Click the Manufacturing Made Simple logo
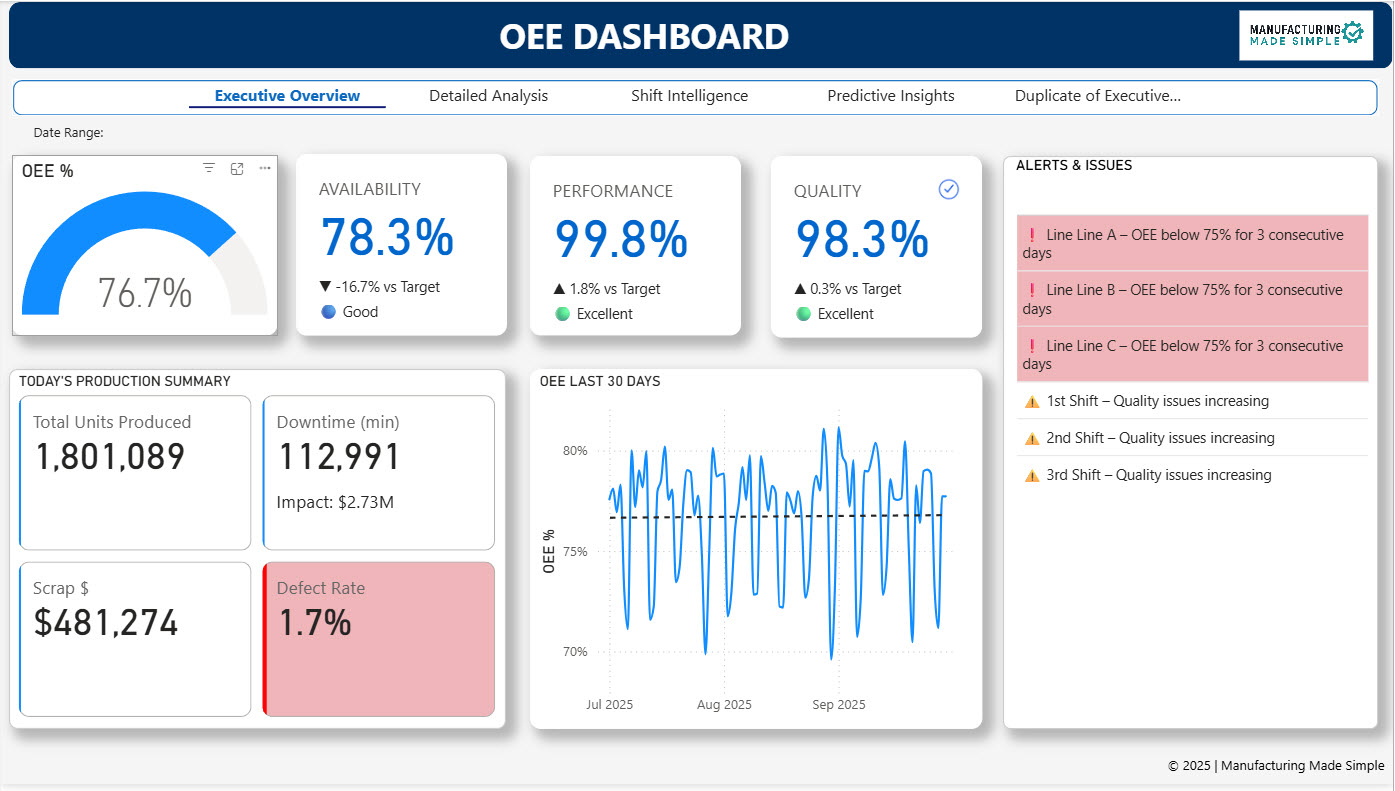 (1306, 34)
